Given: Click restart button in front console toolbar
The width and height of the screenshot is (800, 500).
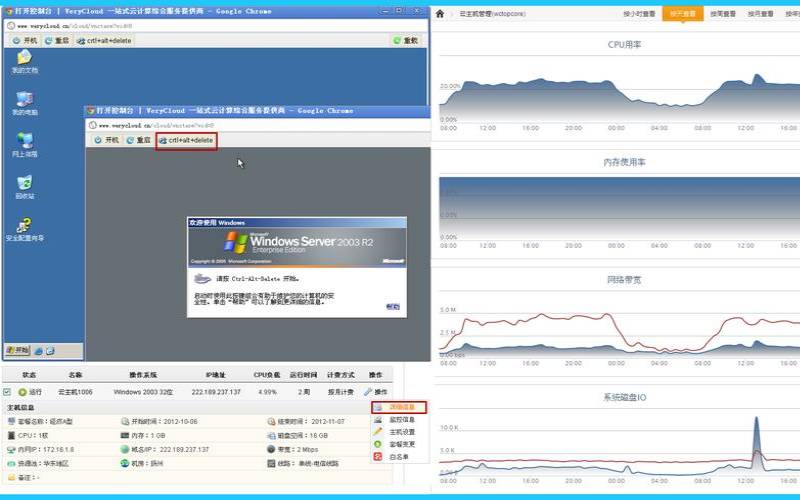Looking at the screenshot, I should (138, 140).
